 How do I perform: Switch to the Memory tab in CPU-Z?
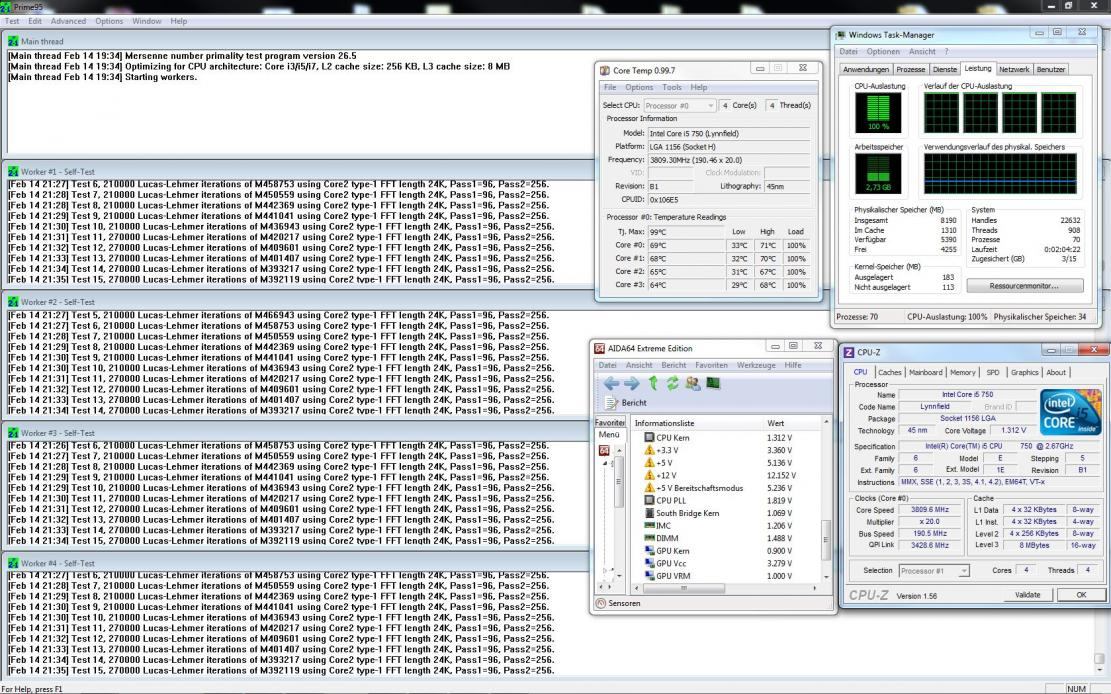pyautogui.click(x=962, y=372)
